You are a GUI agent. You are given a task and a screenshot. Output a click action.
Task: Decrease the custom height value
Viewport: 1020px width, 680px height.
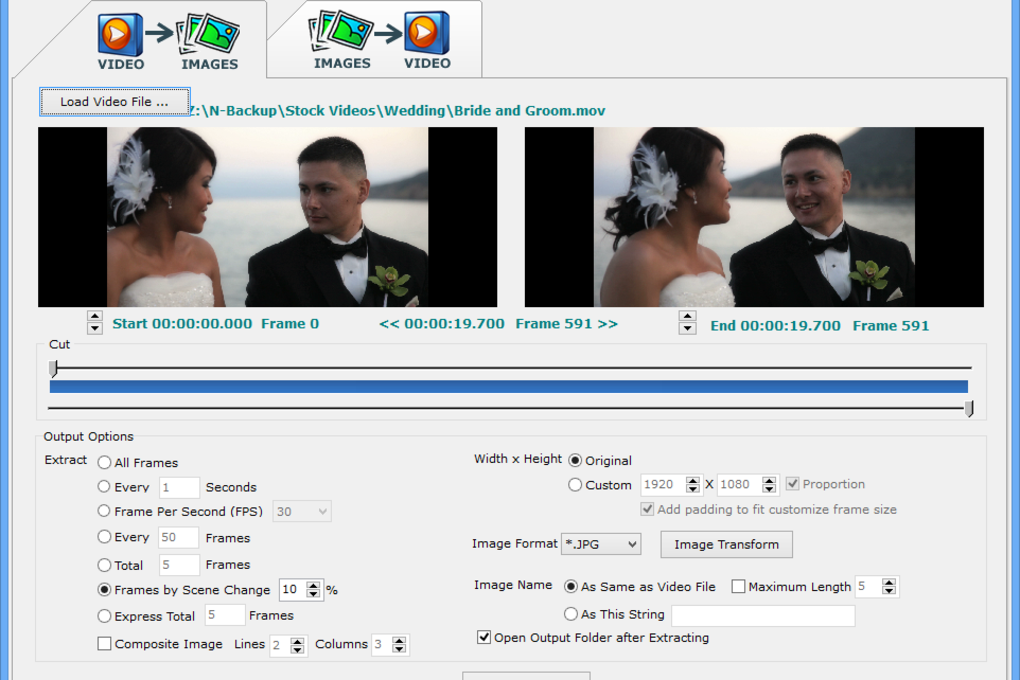point(770,489)
